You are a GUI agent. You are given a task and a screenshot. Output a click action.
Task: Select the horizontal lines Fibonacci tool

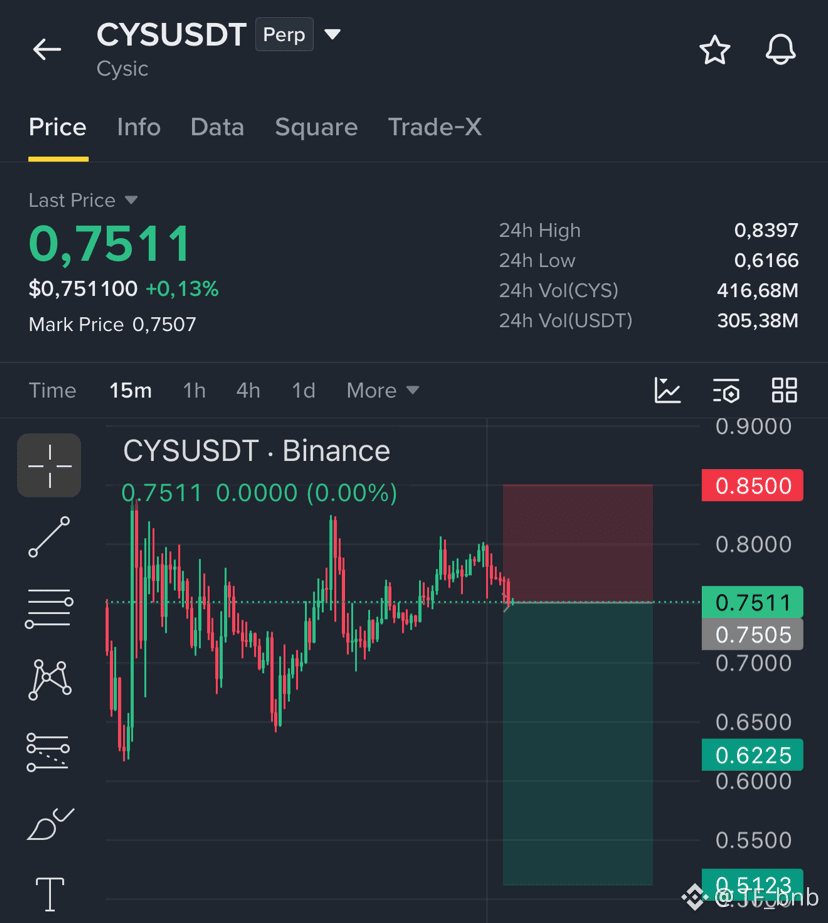[49, 609]
